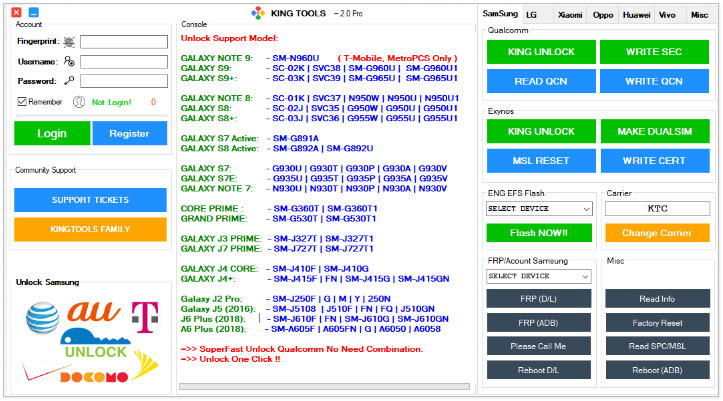Click the pink T-Mobile logo

coord(145,317)
